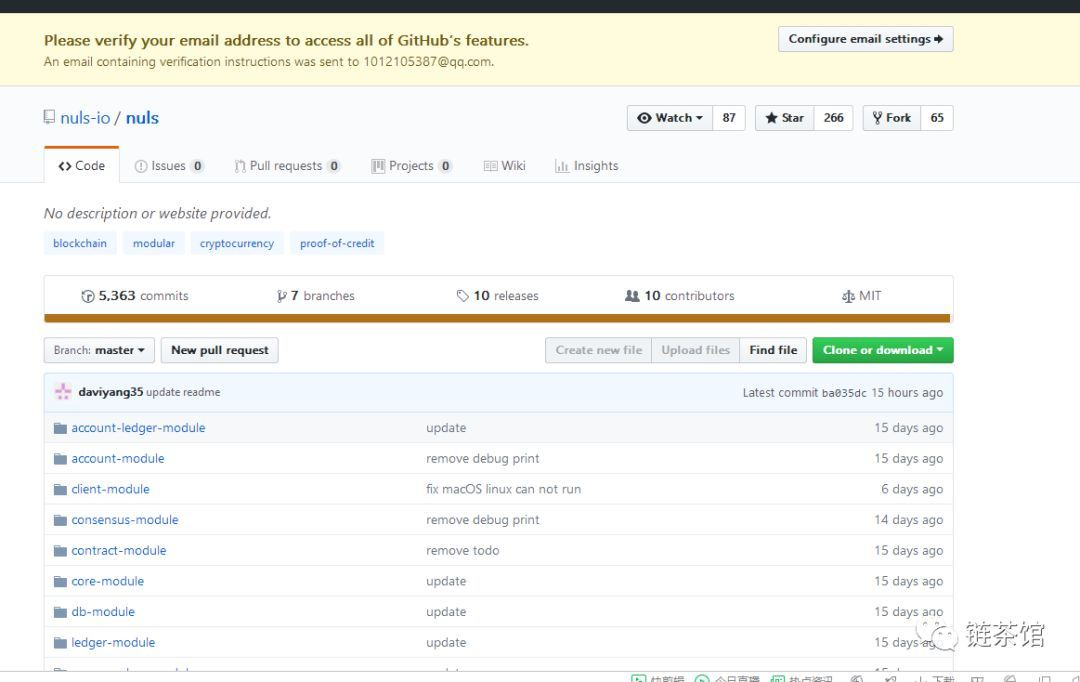1080x682 pixels.
Task: Click the repository language breakdown bar
Action: click(x=497, y=318)
